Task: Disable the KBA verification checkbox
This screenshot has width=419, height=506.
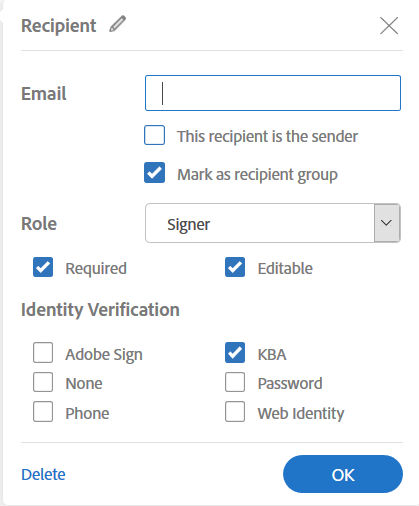Action: point(235,352)
